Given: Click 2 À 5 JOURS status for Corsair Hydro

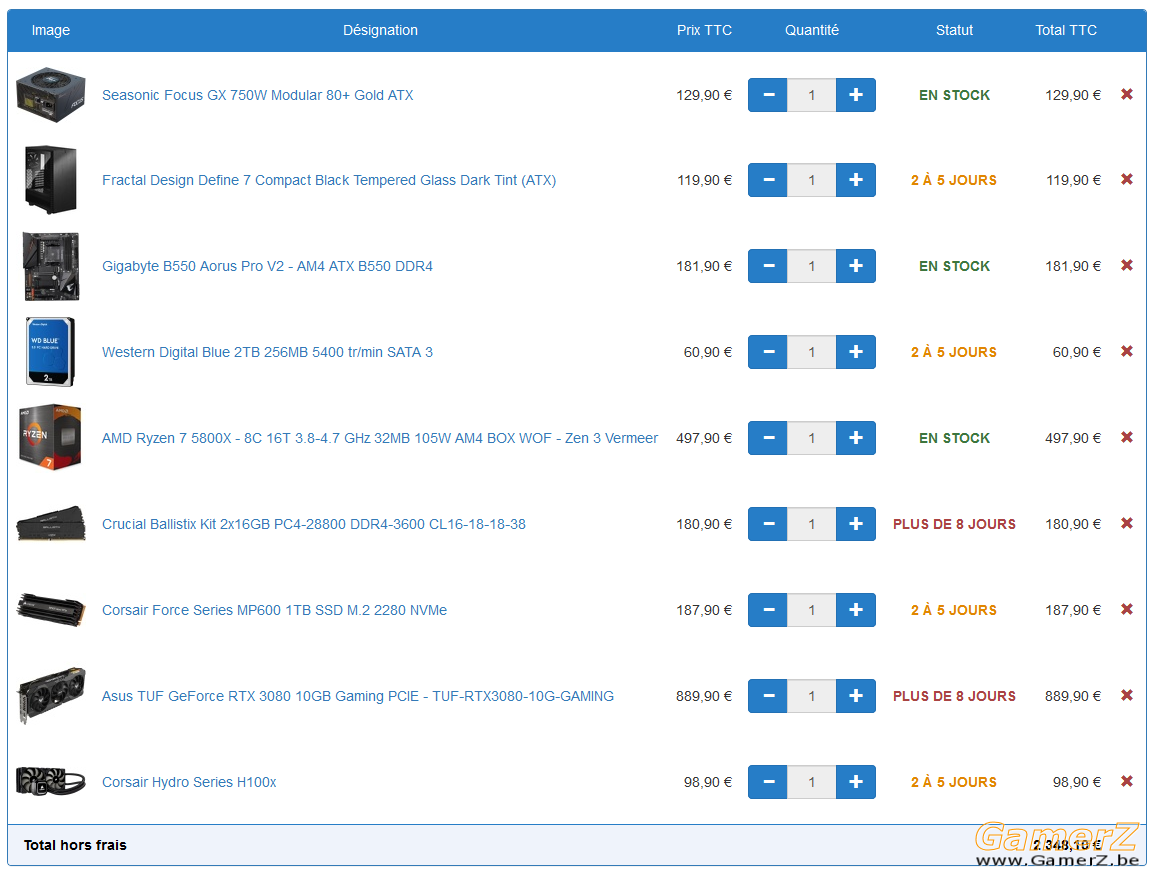Looking at the screenshot, I should coord(954,782).
